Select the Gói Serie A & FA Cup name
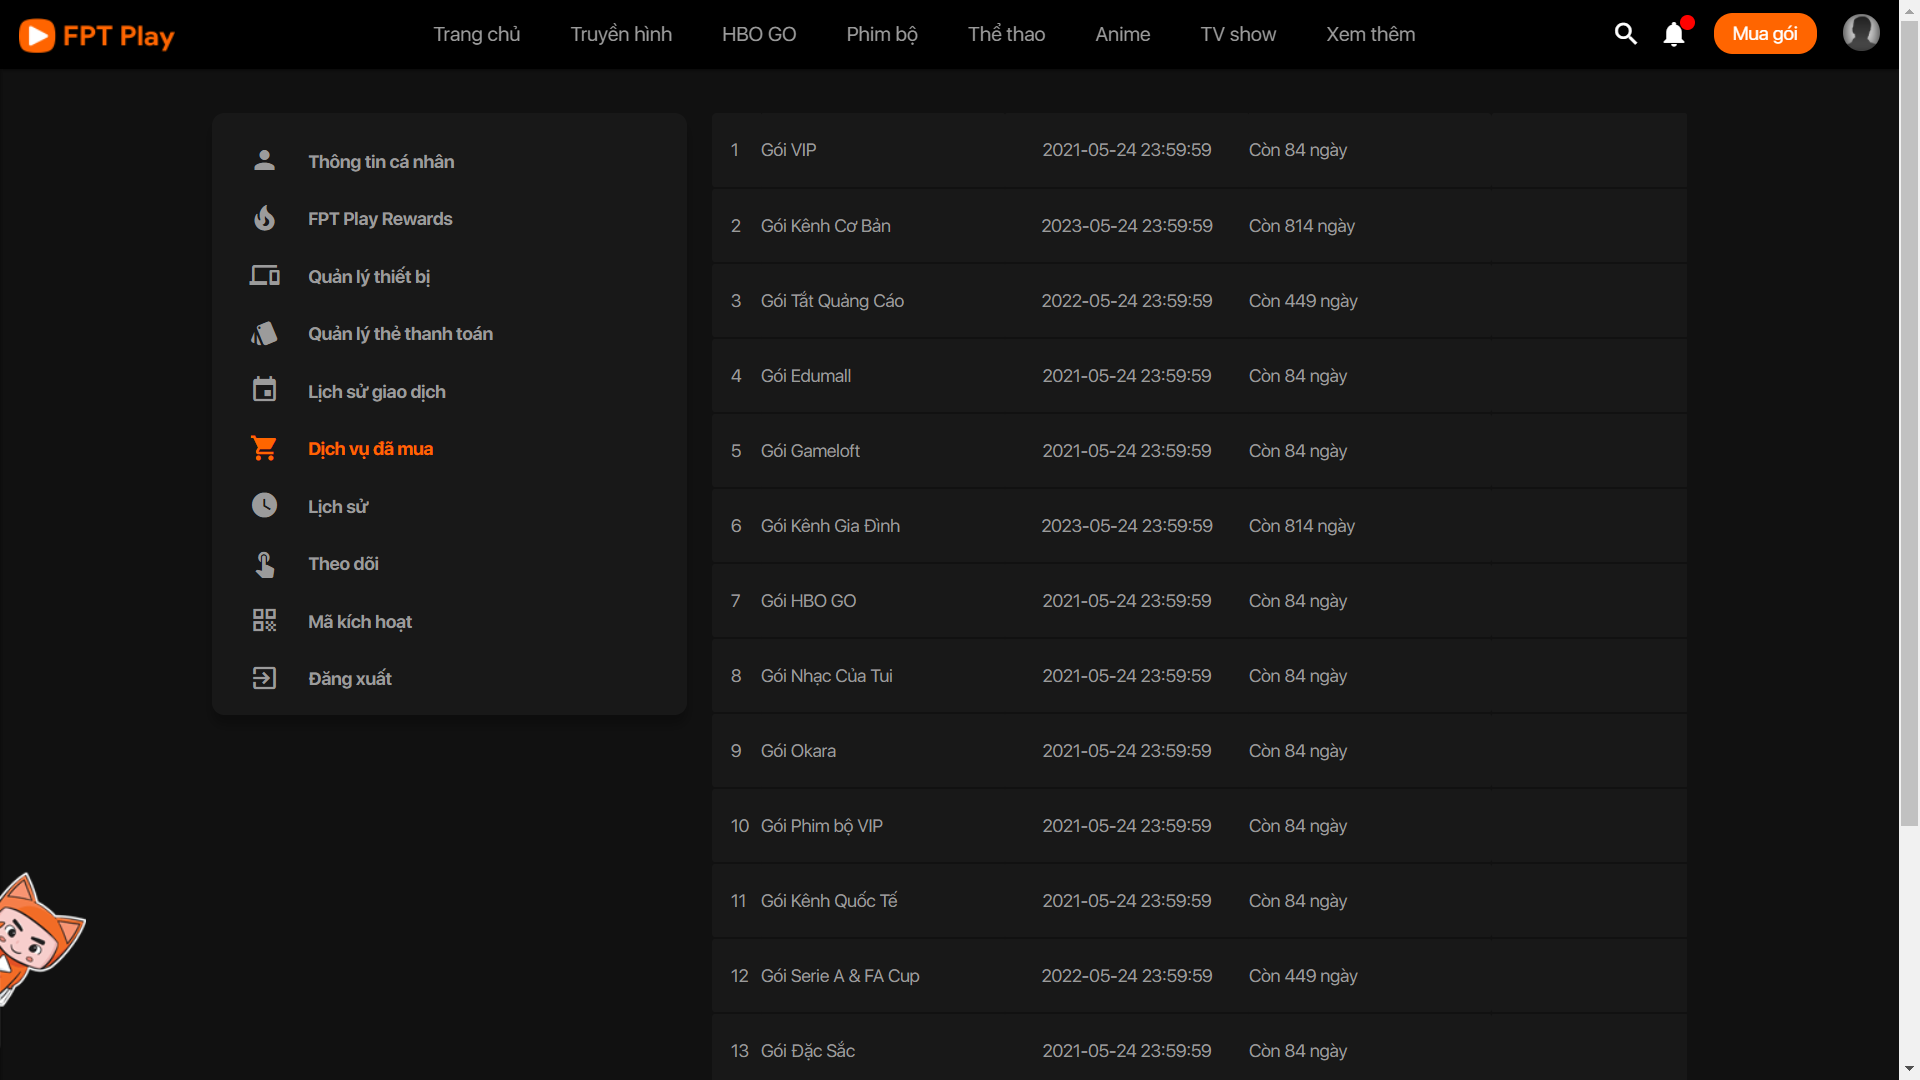This screenshot has width=1920, height=1080. (840, 976)
